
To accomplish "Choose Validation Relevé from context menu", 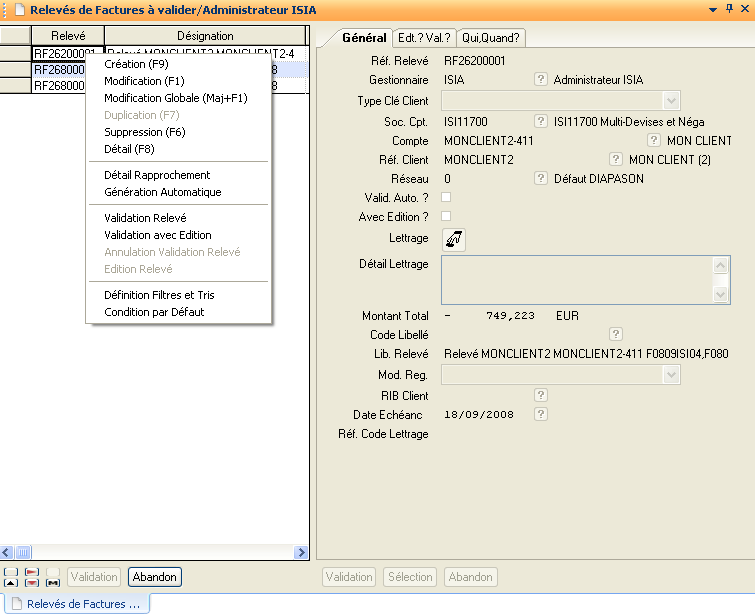I will [x=145, y=218].
